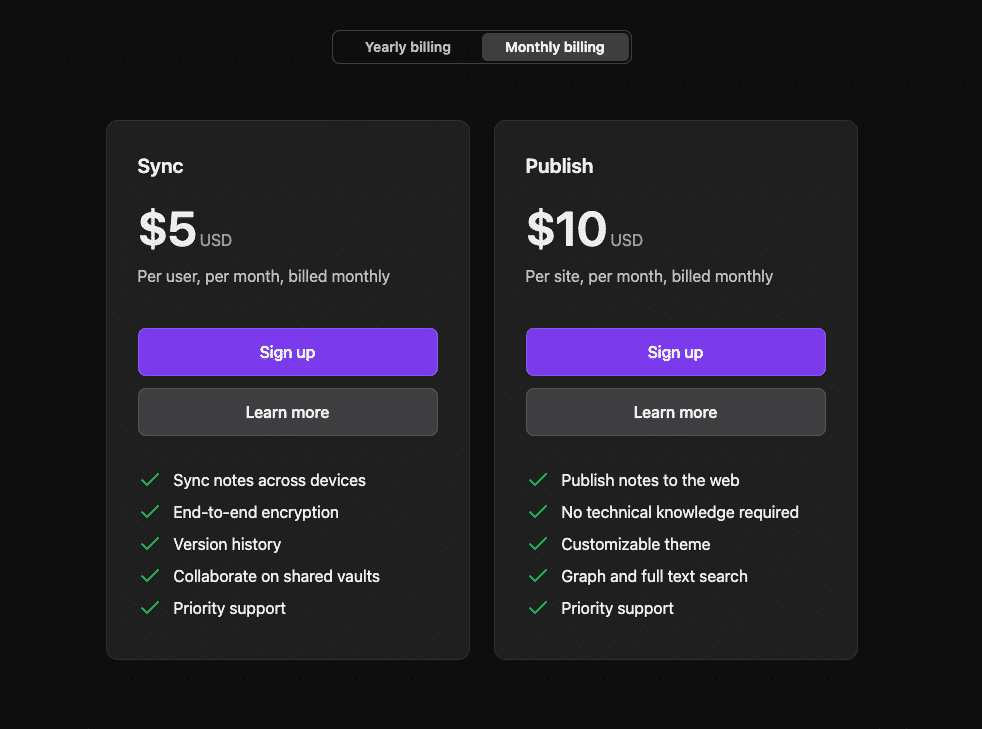This screenshot has width=982, height=729.
Task: Switch to Yearly billing option
Action: pos(408,47)
